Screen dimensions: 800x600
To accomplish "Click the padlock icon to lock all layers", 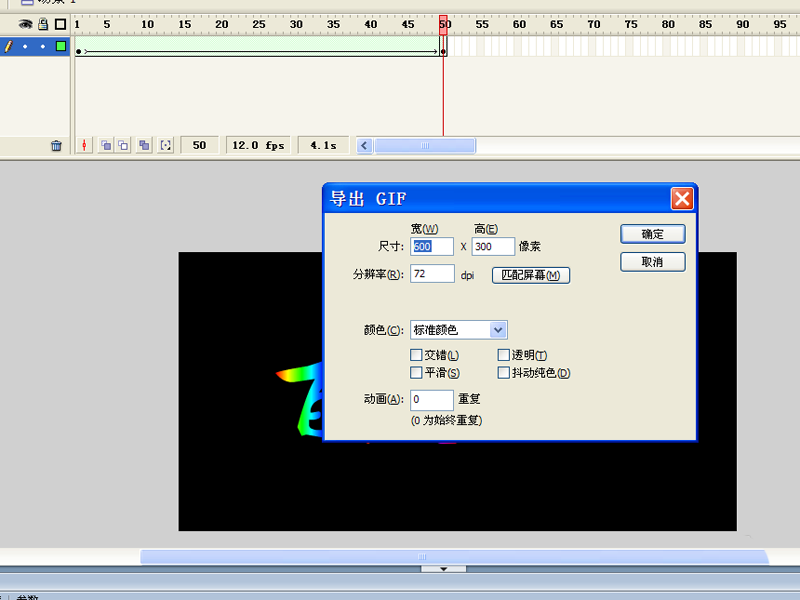I will (x=43, y=24).
